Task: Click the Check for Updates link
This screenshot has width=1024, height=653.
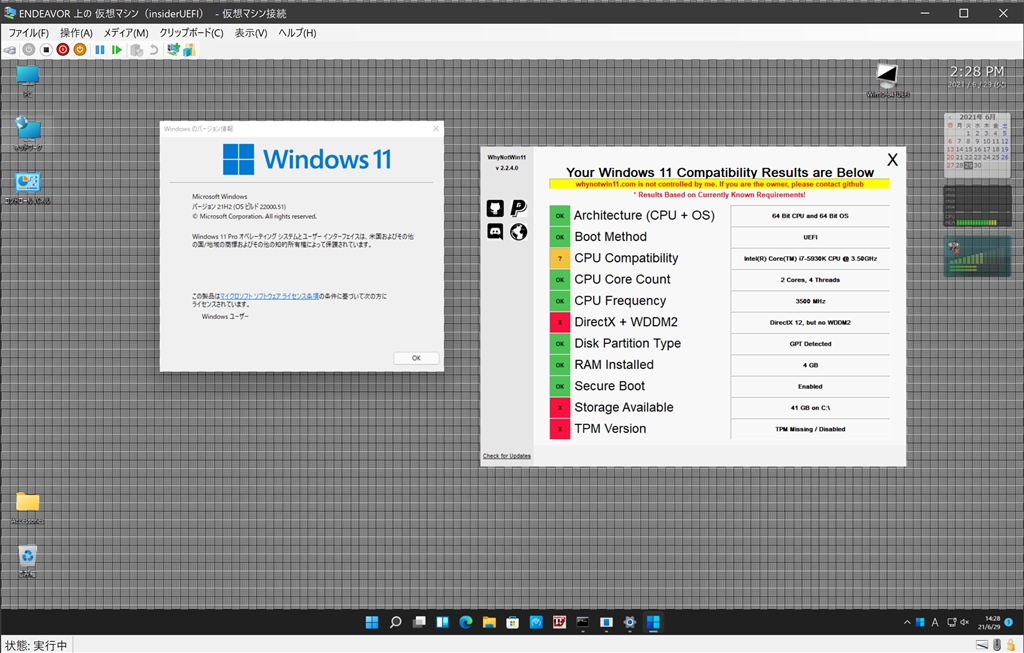Action: pyautogui.click(x=507, y=456)
